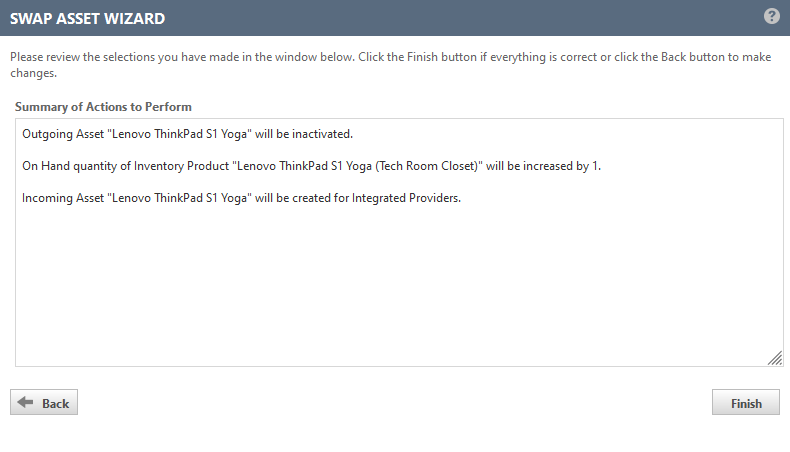Click the On Hand quantity line

point(311,166)
